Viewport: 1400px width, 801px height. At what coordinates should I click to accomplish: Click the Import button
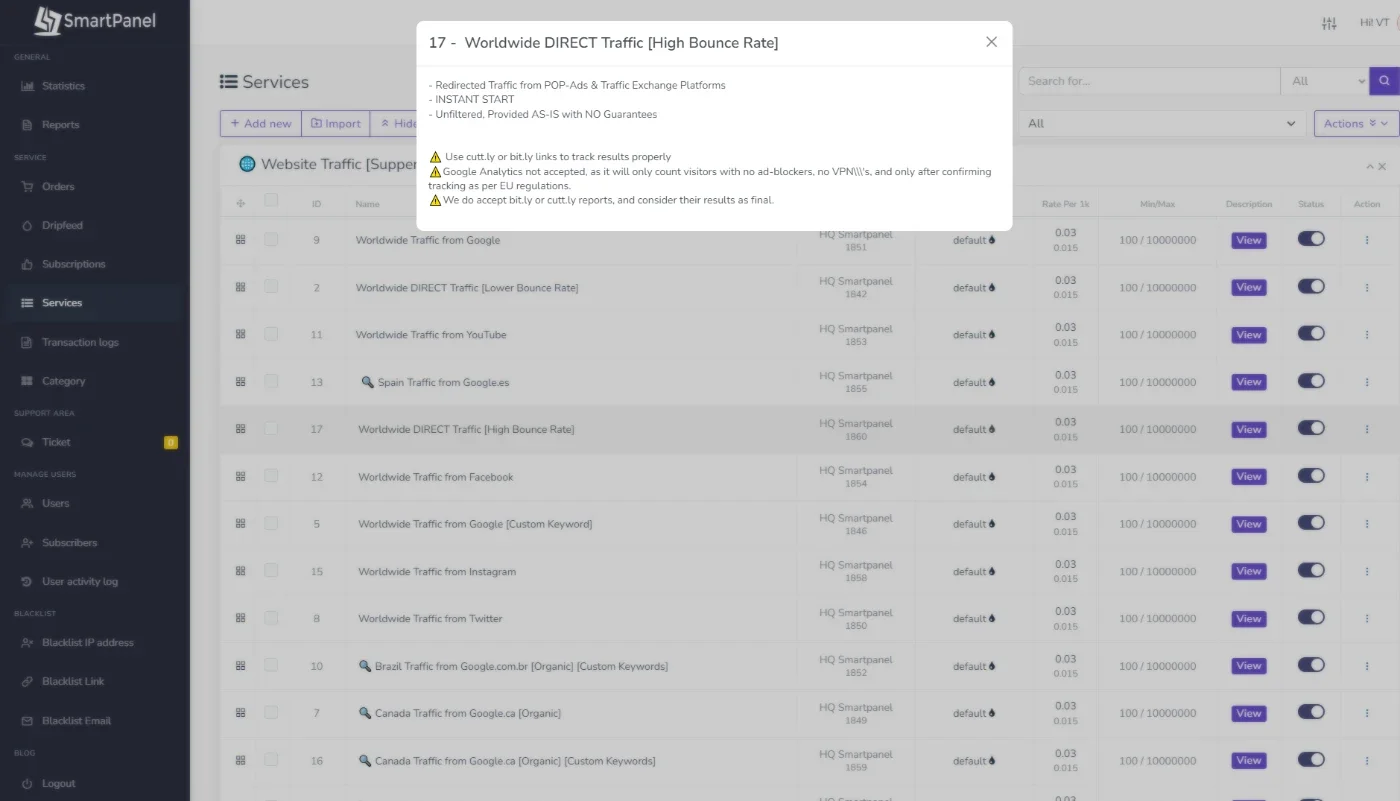click(336, 123)
